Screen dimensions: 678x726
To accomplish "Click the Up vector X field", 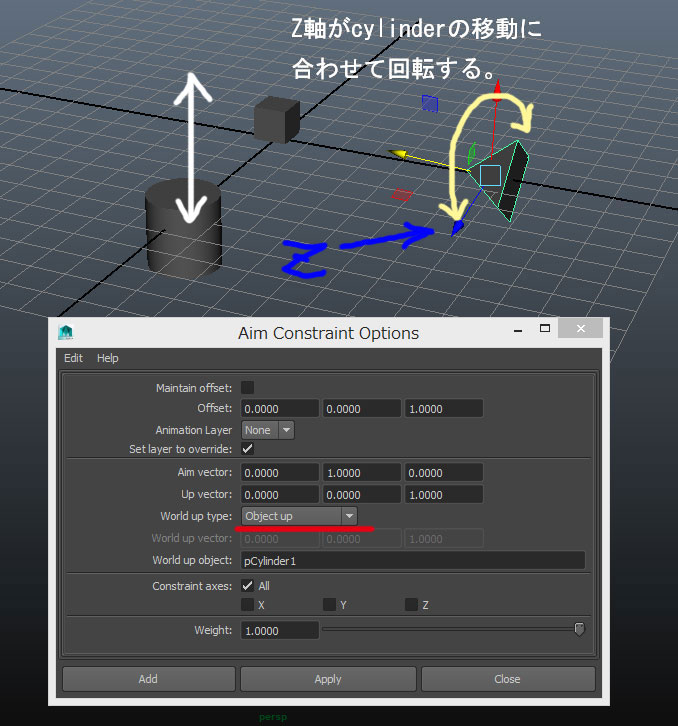I will [280, 494].
